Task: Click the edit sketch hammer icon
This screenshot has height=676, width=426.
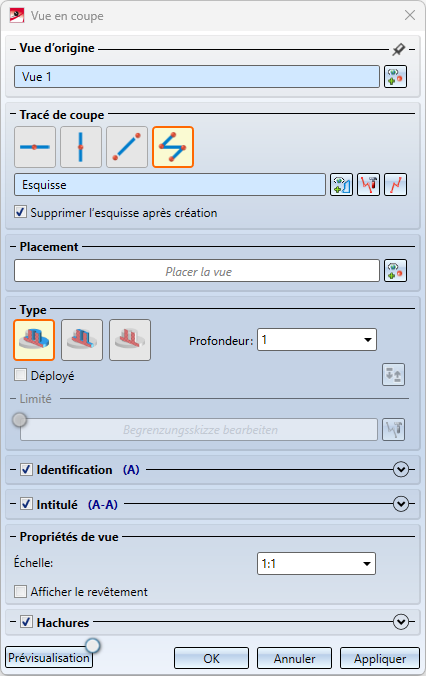Action: pyautogui.click(x=369, y=185)
